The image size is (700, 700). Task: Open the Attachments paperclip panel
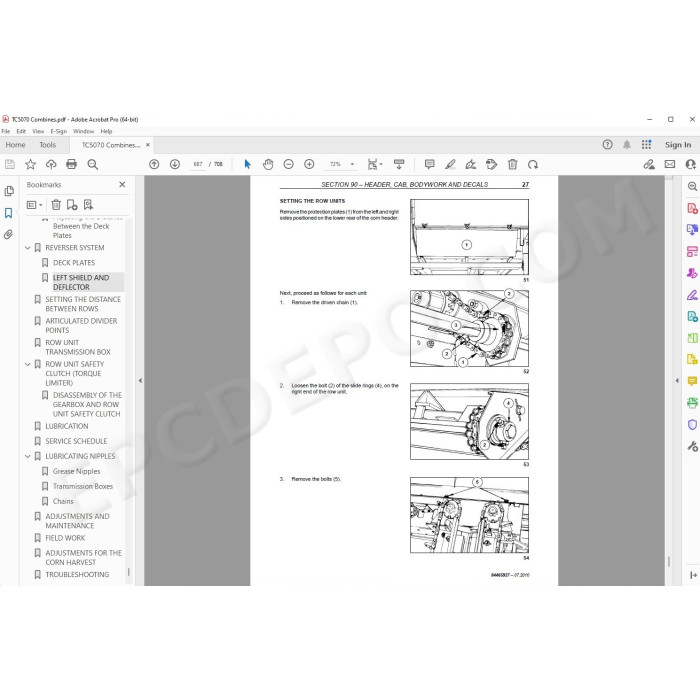point(8,234)
